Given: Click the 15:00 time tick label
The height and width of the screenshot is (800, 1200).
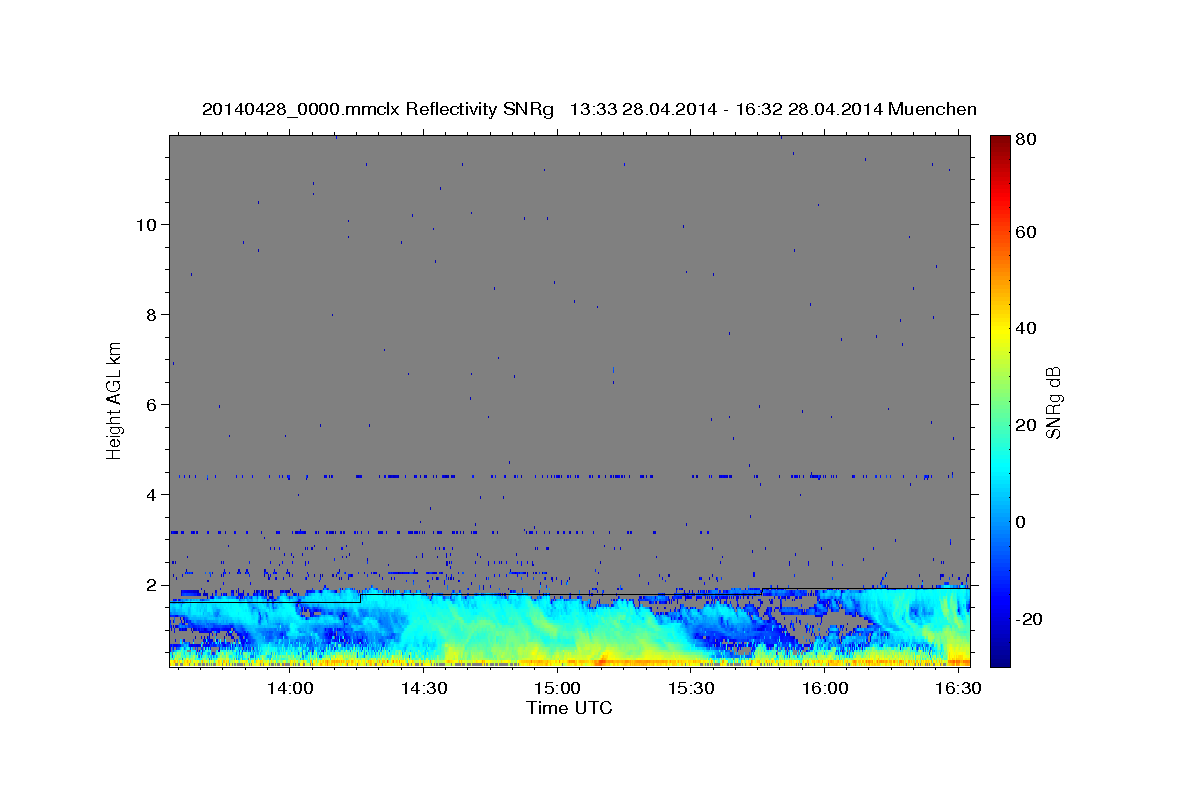Looking at the screenshot, I should pyautogui.click(x=557, y=689).
